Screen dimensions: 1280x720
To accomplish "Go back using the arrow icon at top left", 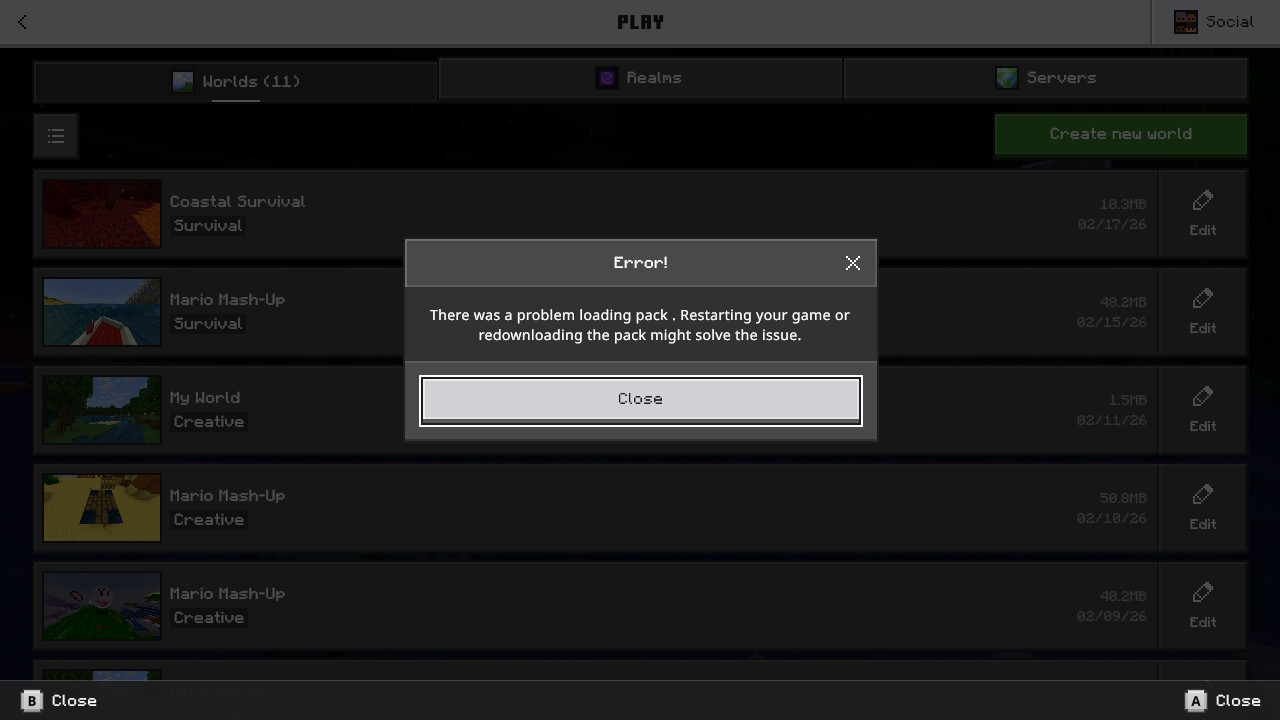I will (22, 22).
